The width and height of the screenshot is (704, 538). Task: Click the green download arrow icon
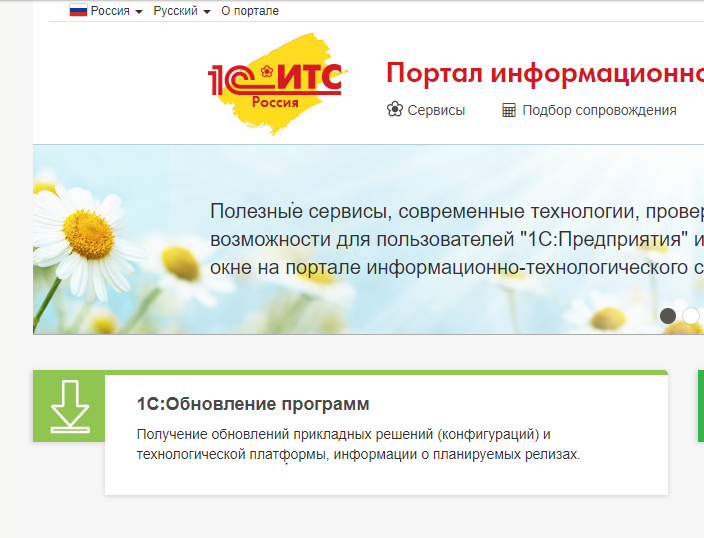click(70, 407)
